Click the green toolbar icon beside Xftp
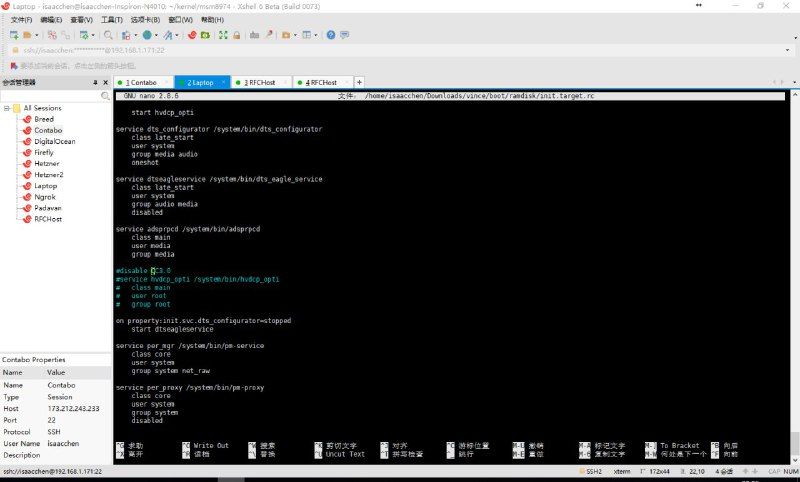This screenshot has width=800, height=482. (x=205, y=35)
